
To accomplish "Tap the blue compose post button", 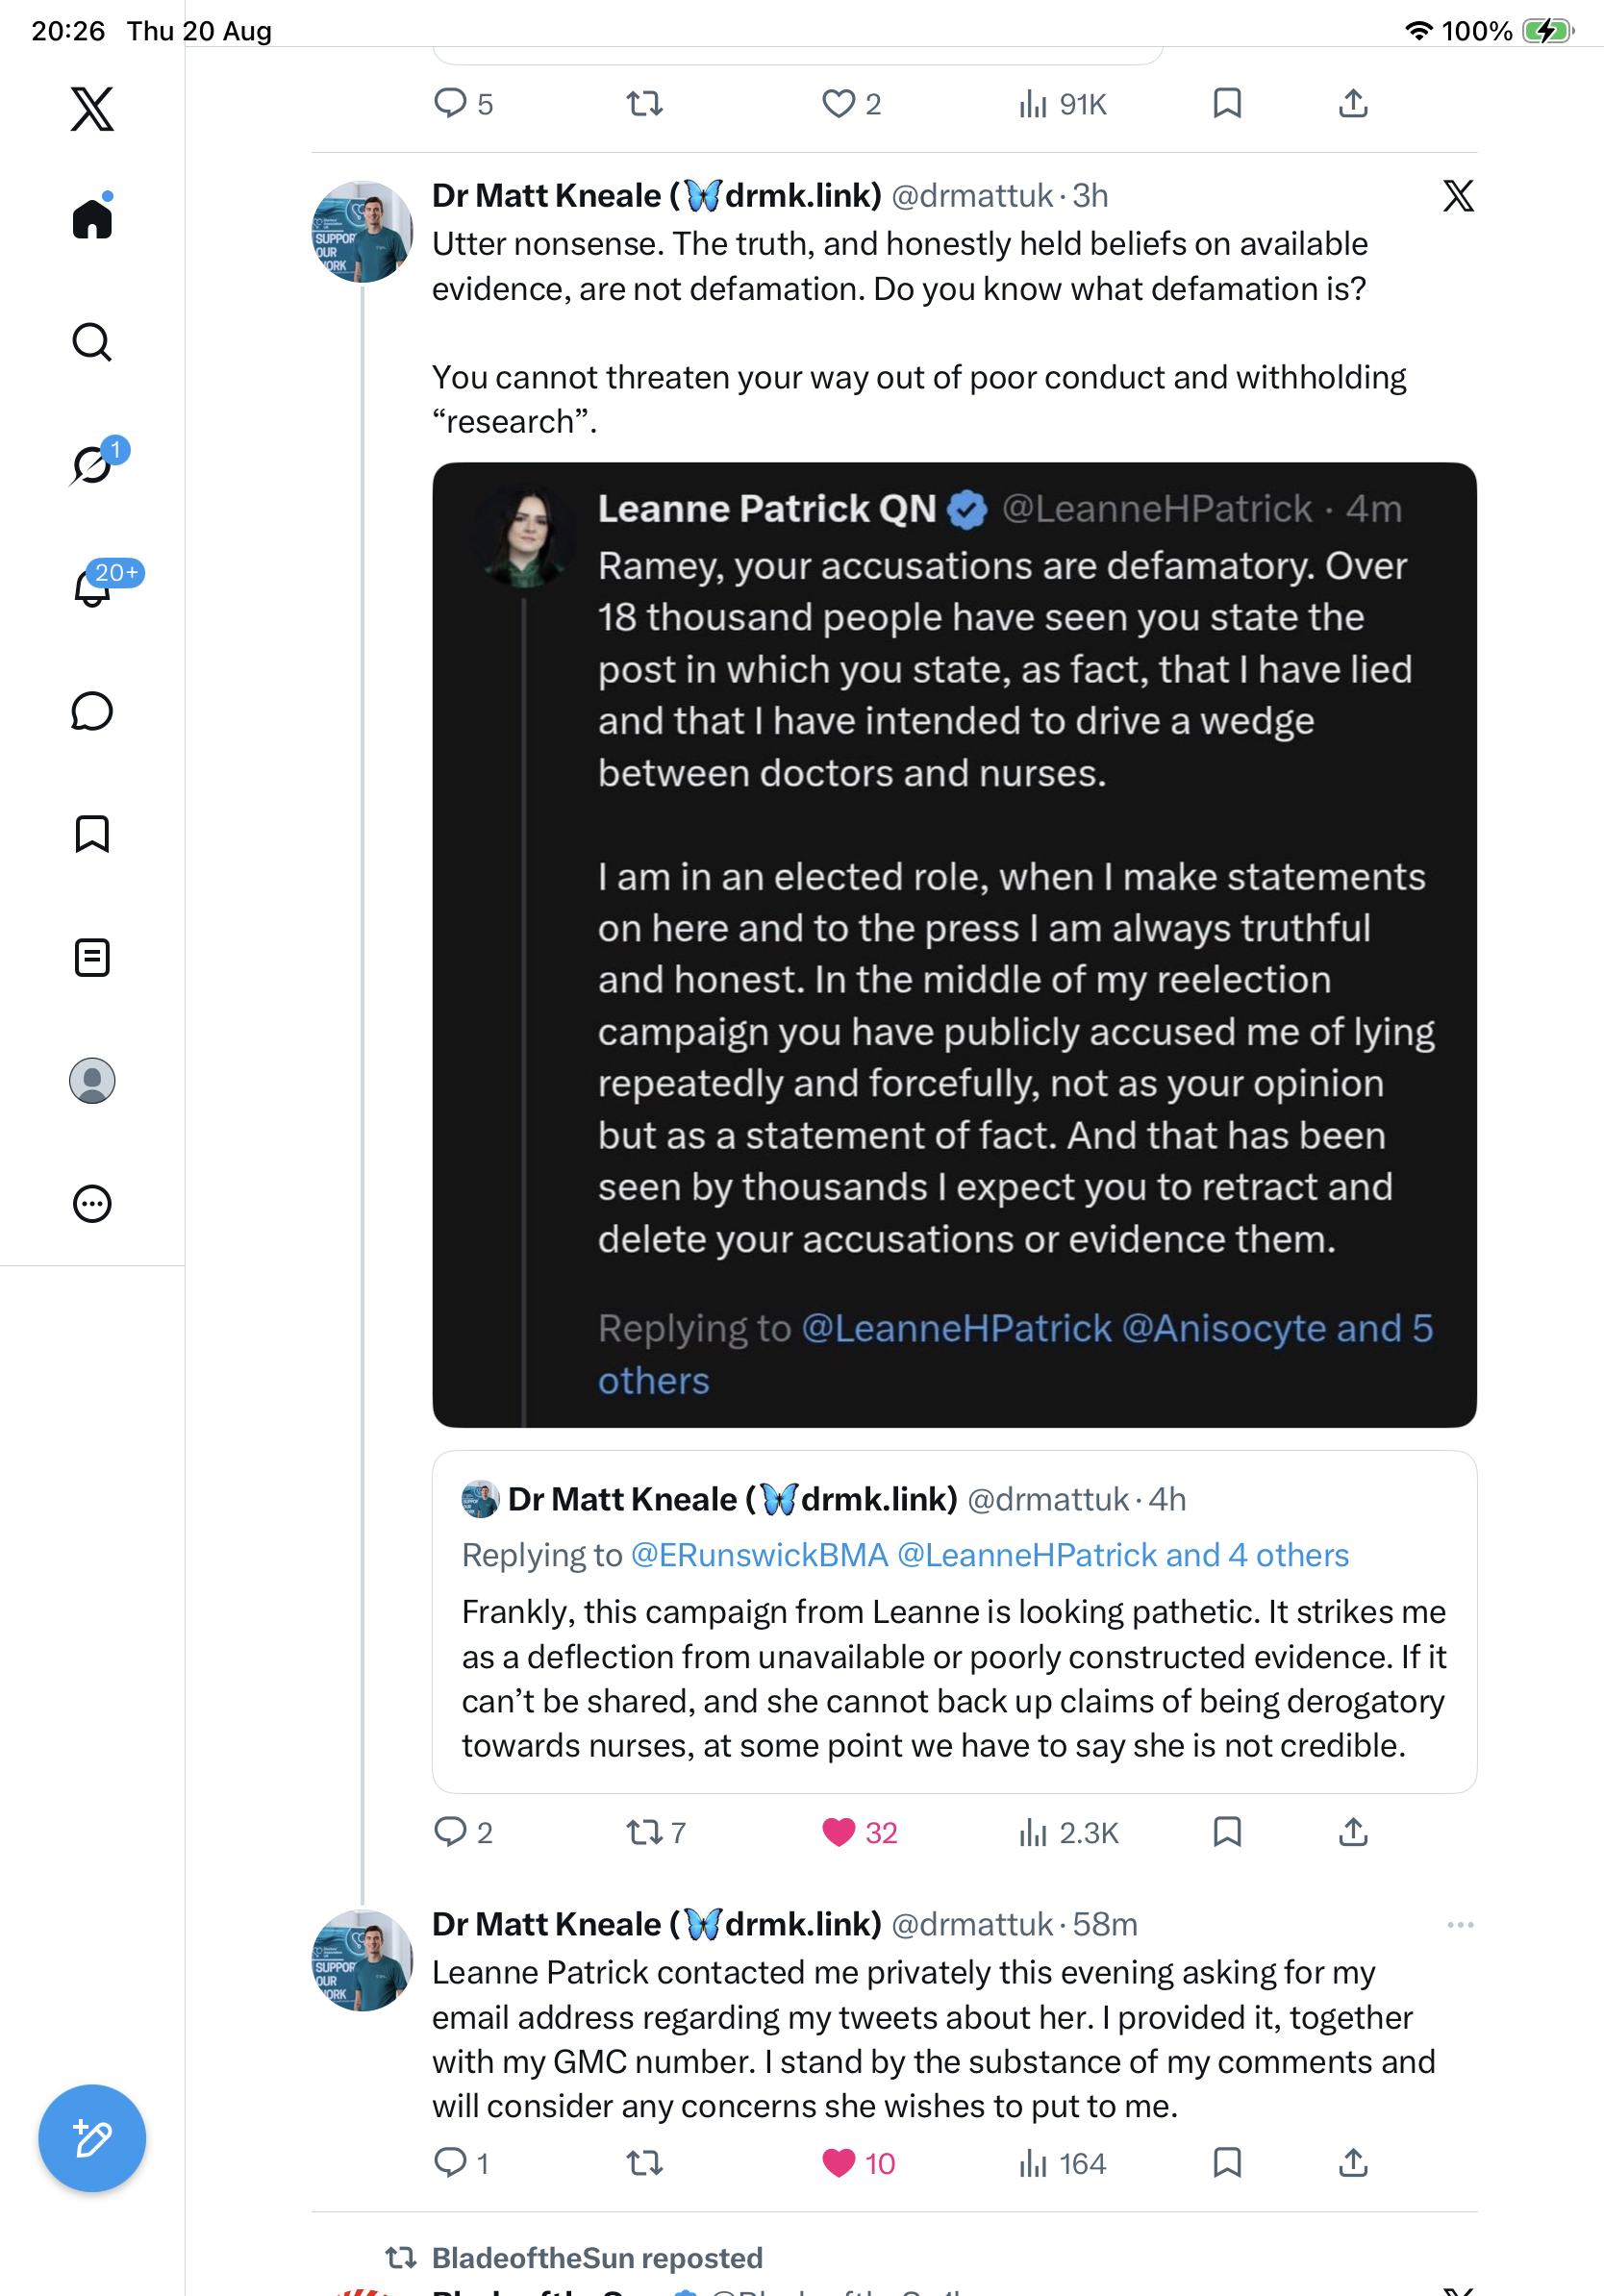I will coord(92,2138).
